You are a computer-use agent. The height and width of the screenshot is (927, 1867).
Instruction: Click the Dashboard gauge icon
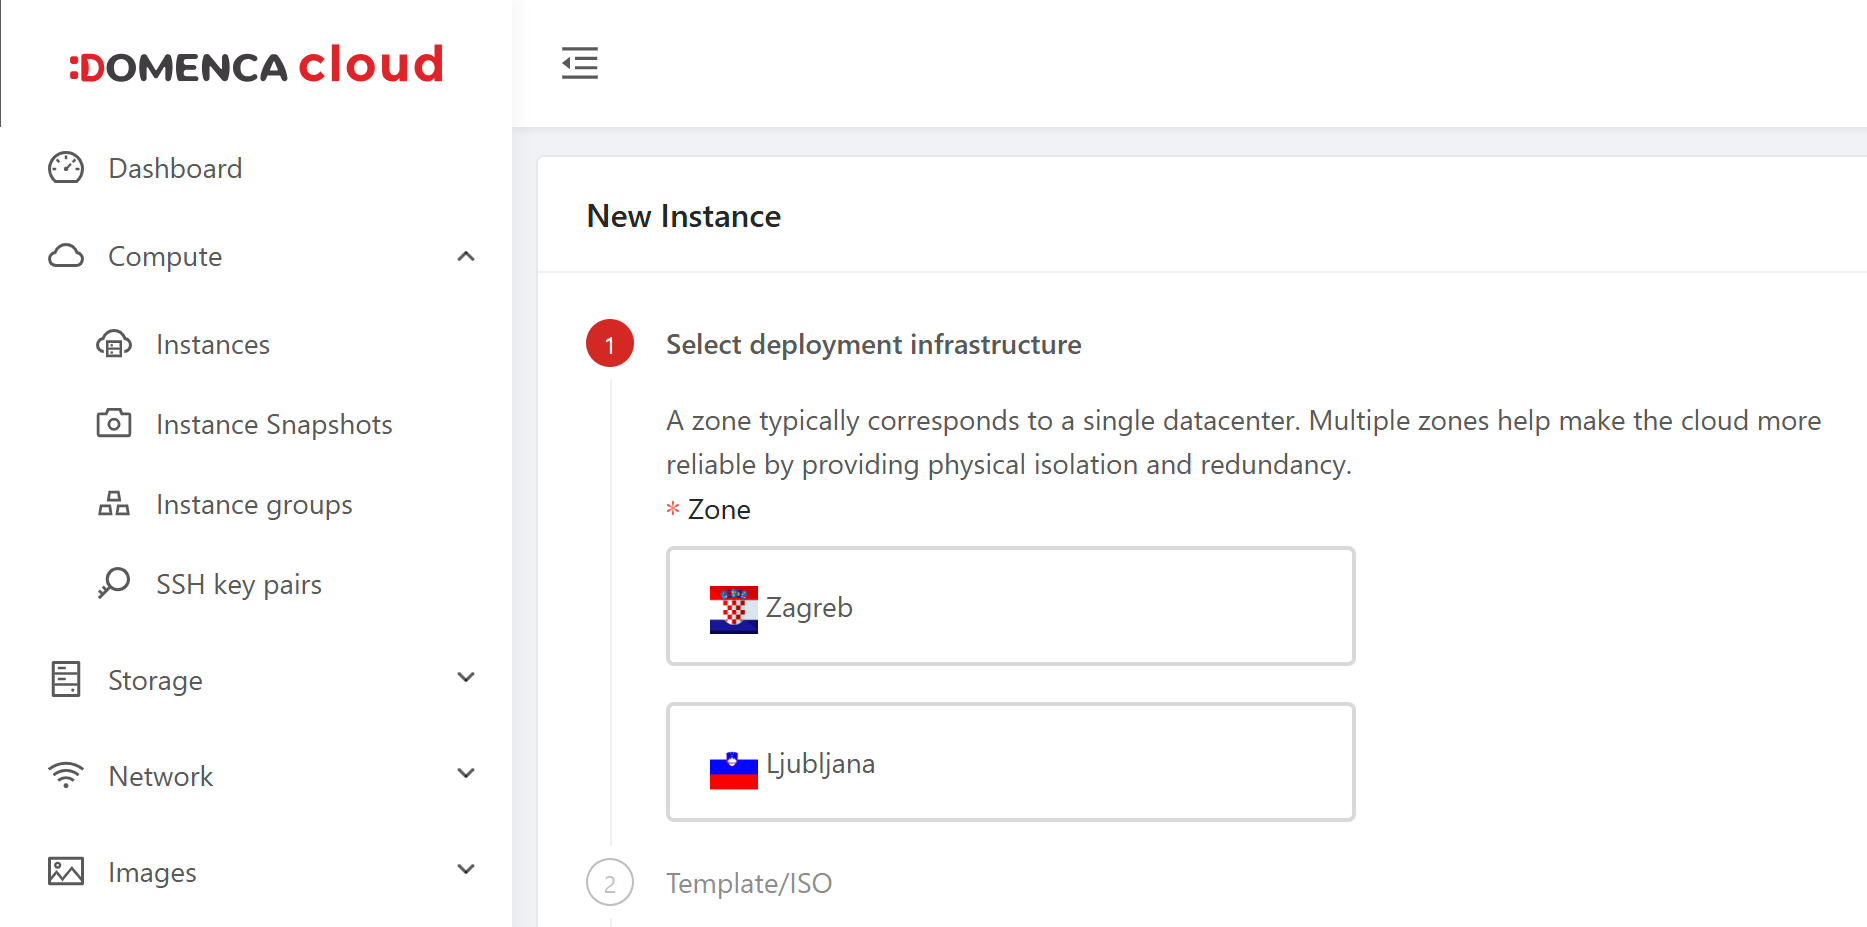click(66, 168)
